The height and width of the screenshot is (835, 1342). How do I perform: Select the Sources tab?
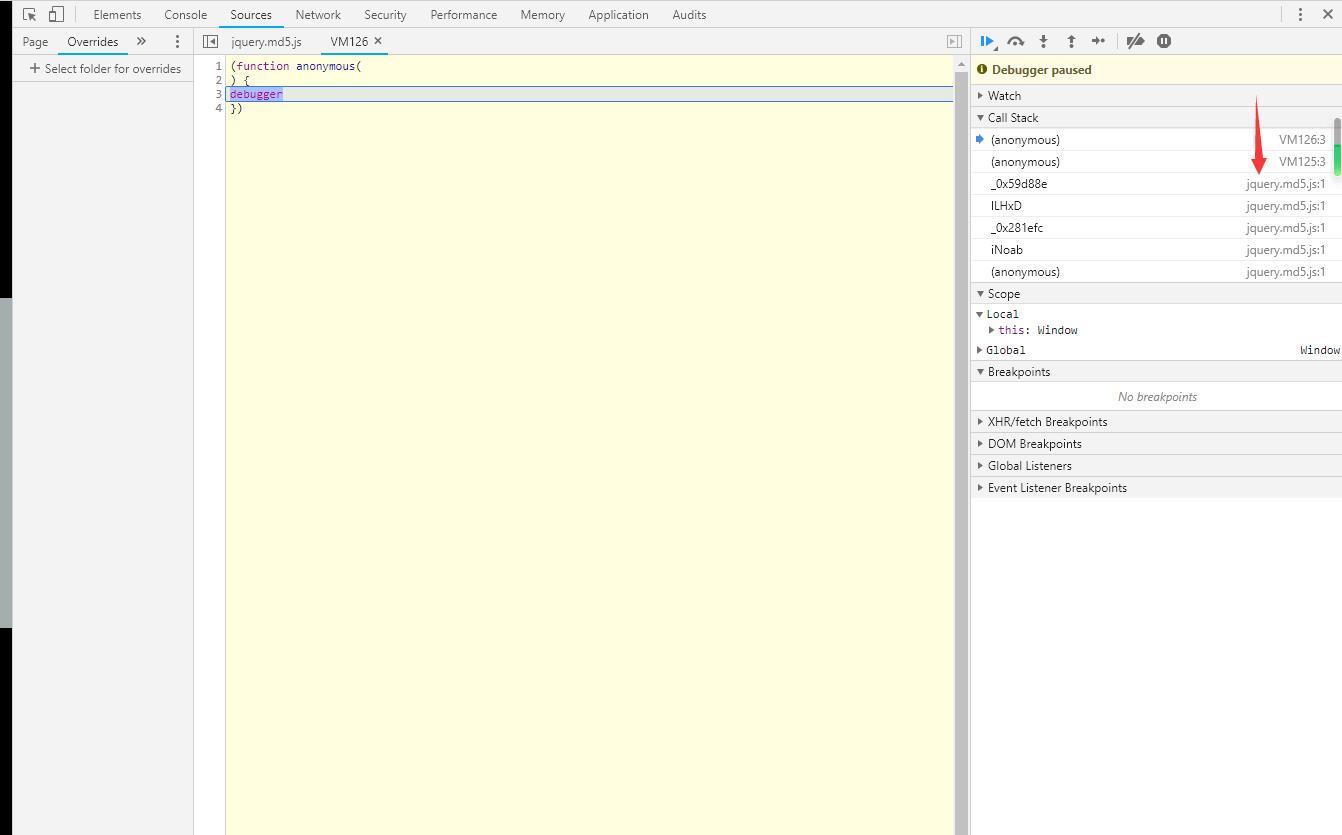coord(251,15)
